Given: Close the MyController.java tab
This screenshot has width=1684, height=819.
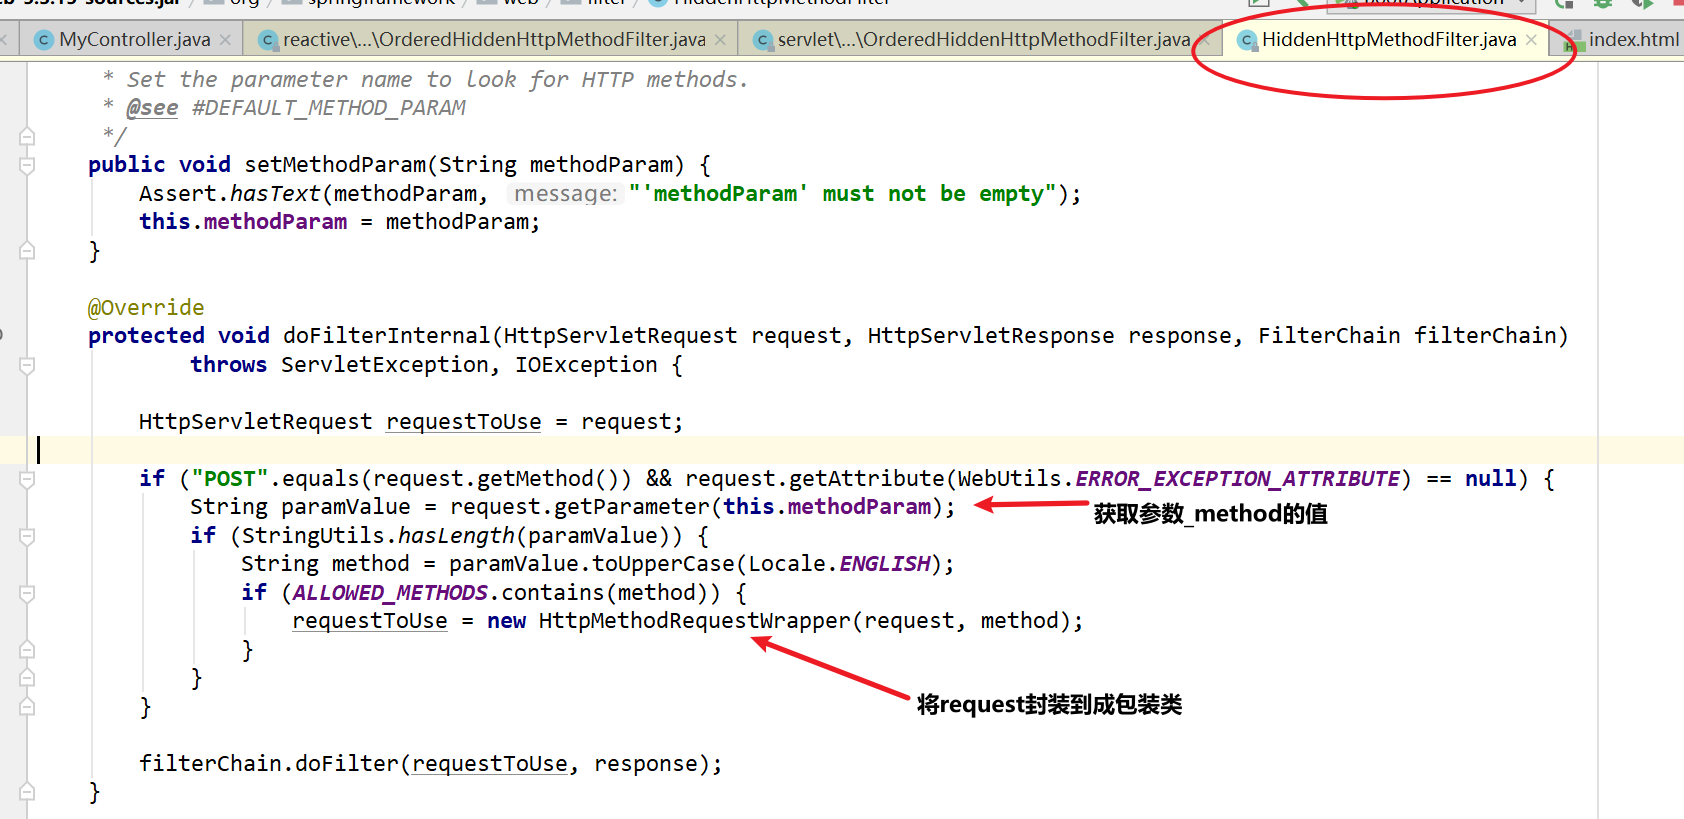Looking at the screenshot, I should [226, 40].
